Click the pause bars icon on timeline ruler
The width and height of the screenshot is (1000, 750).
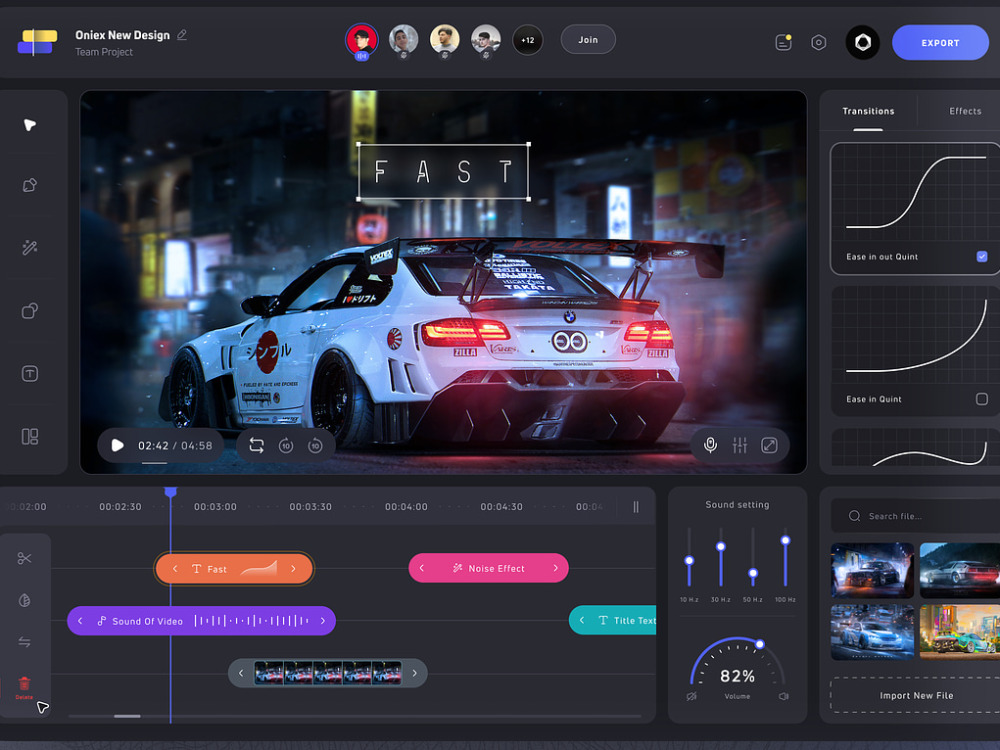tap(636, 506)
